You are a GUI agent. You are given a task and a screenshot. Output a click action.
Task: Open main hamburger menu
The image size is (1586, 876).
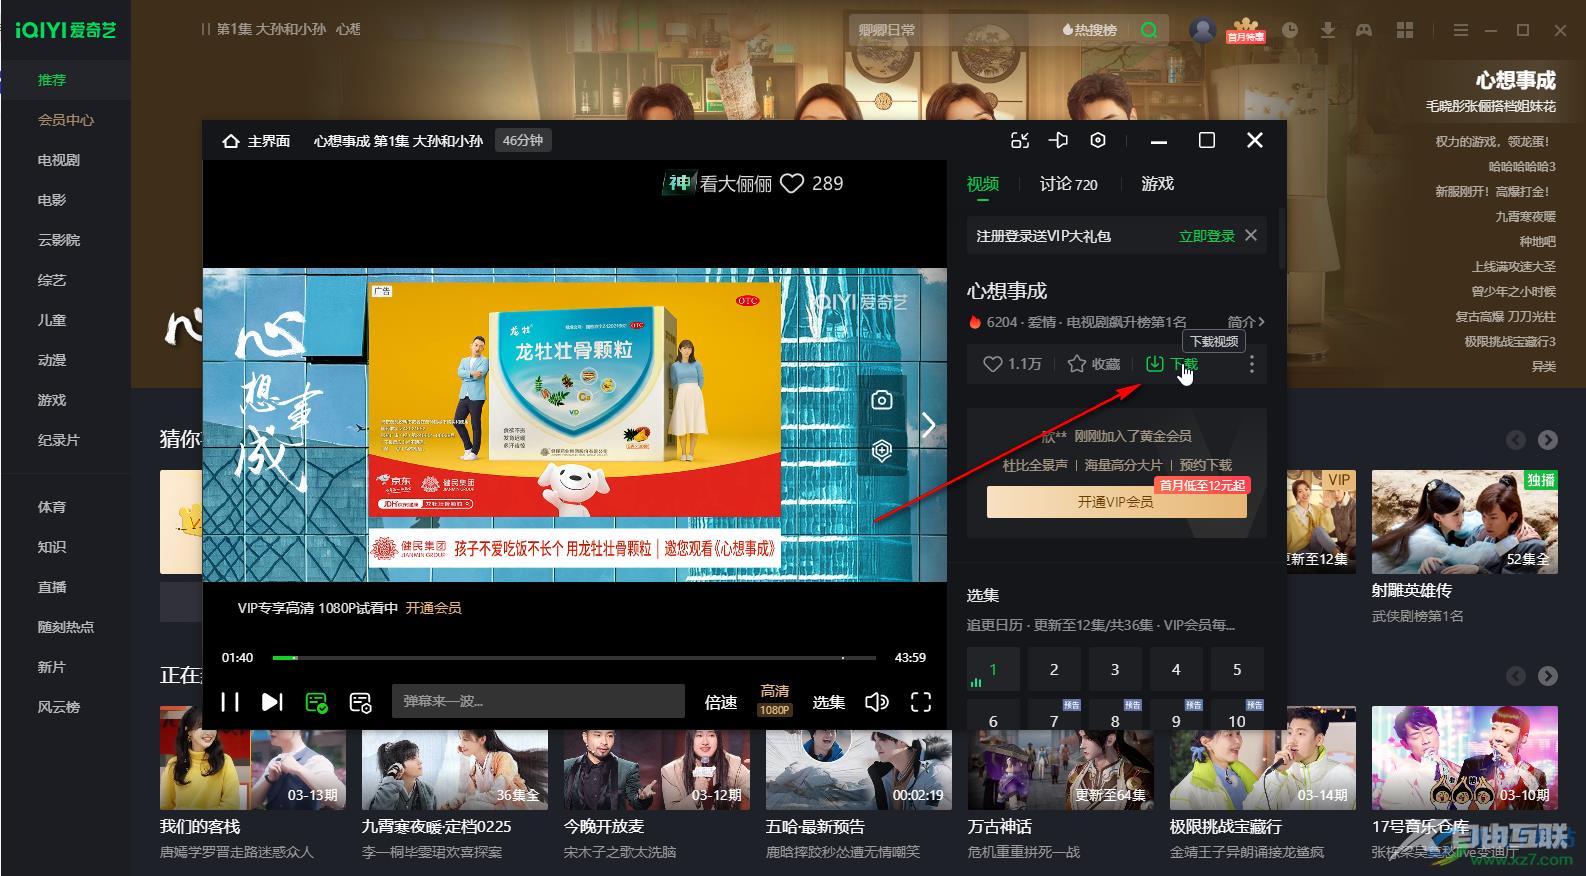[x=1460, y=30]
